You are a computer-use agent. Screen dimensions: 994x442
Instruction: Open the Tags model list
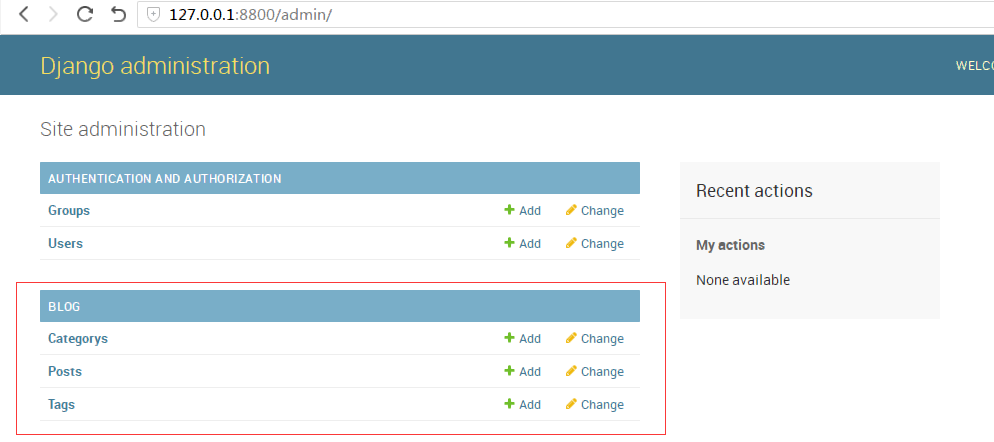click(61, 405)
